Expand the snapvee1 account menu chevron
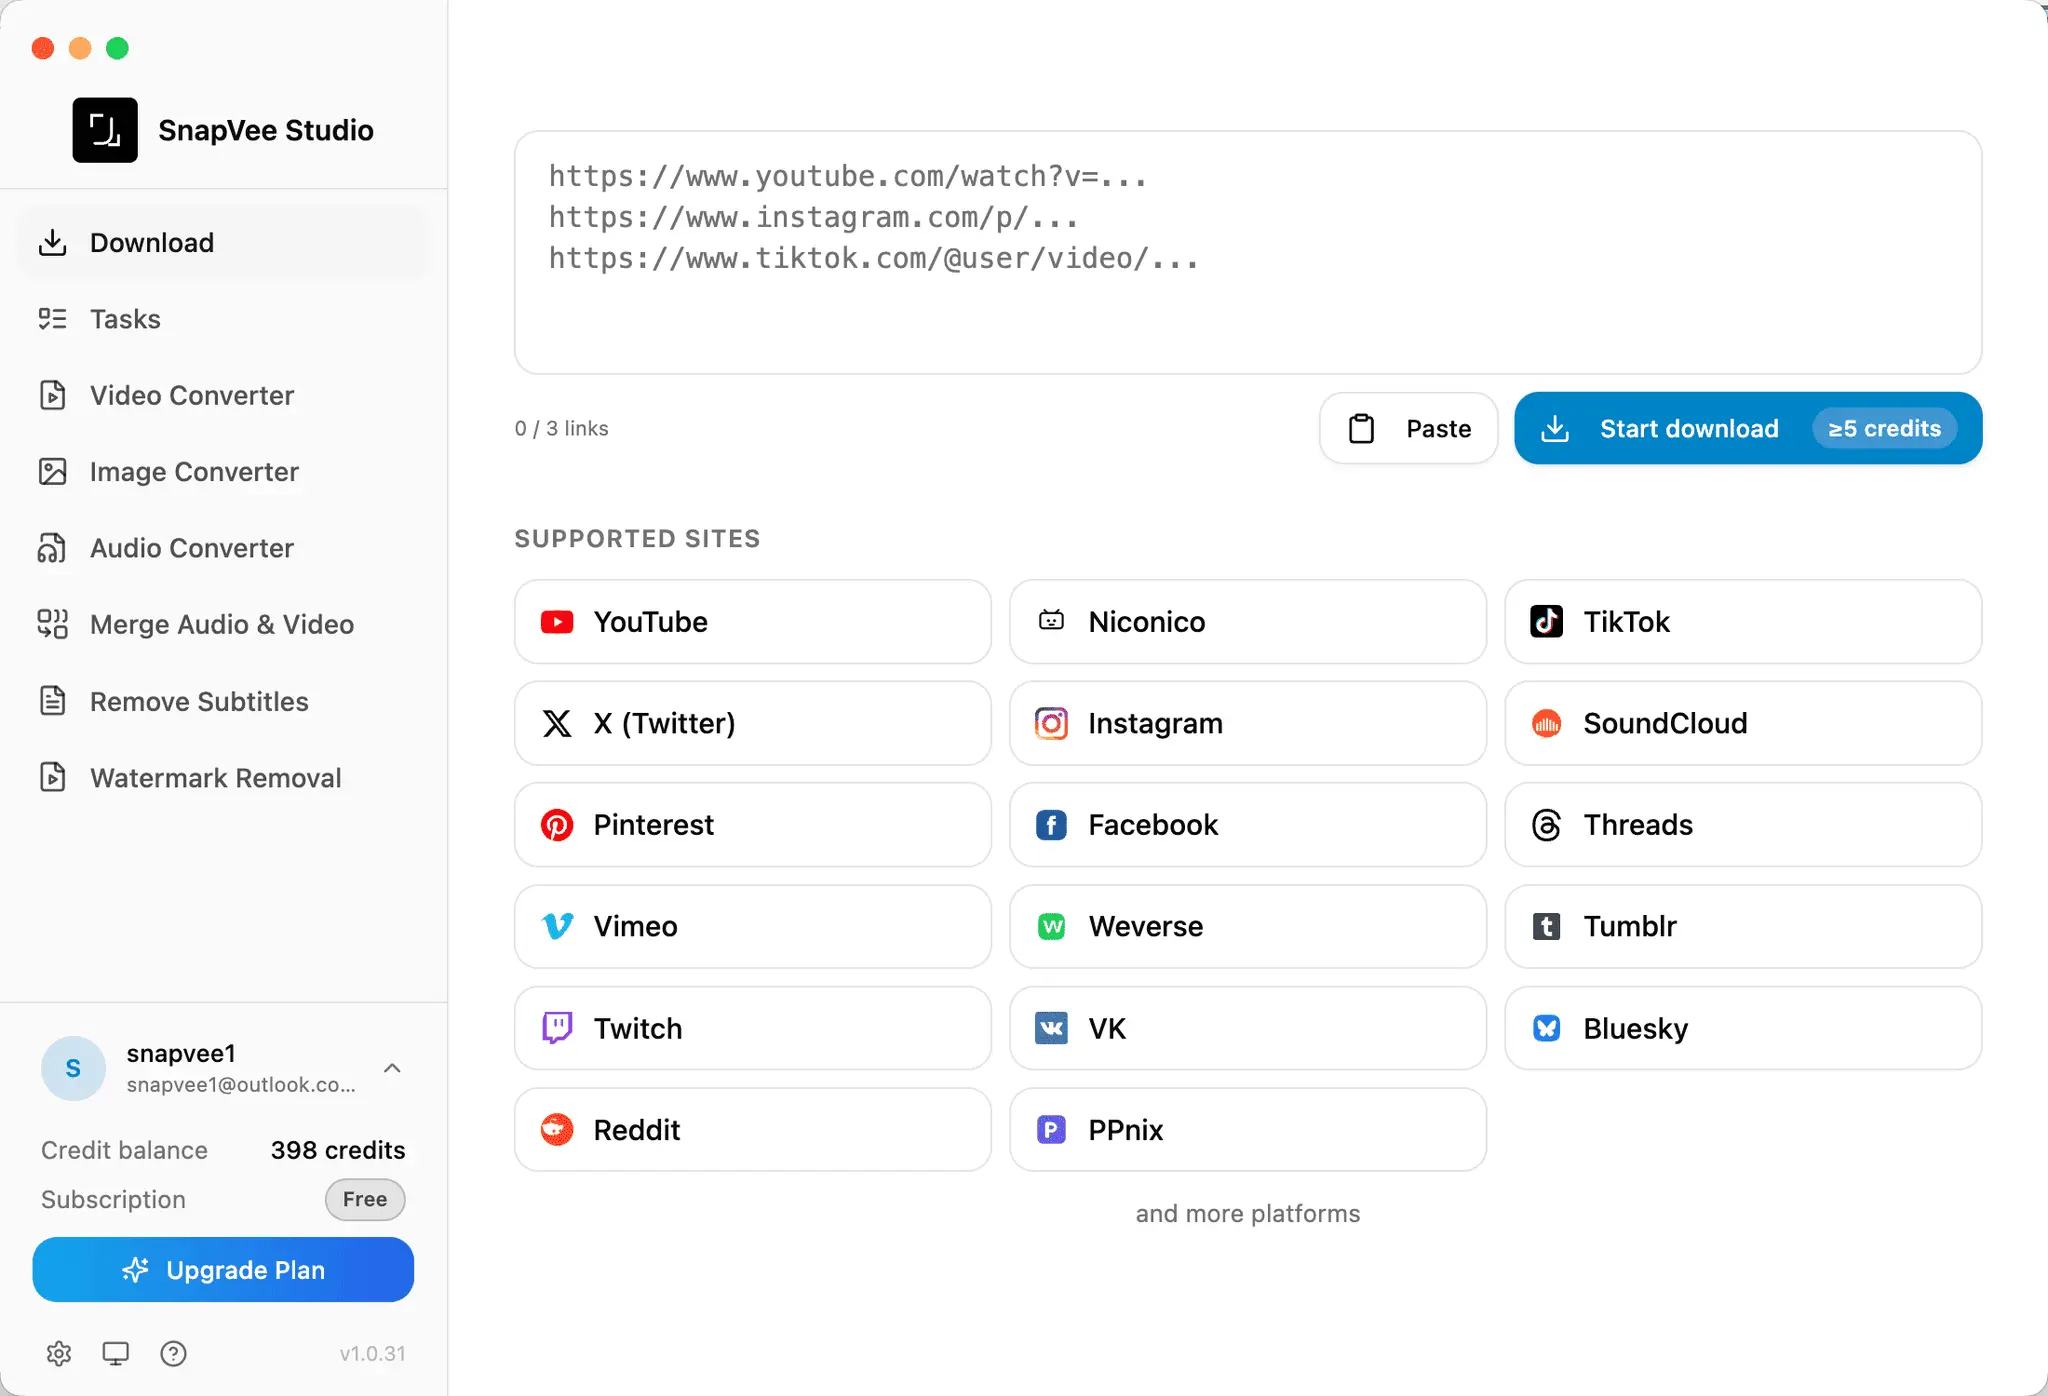 [x=392, y=1068]
